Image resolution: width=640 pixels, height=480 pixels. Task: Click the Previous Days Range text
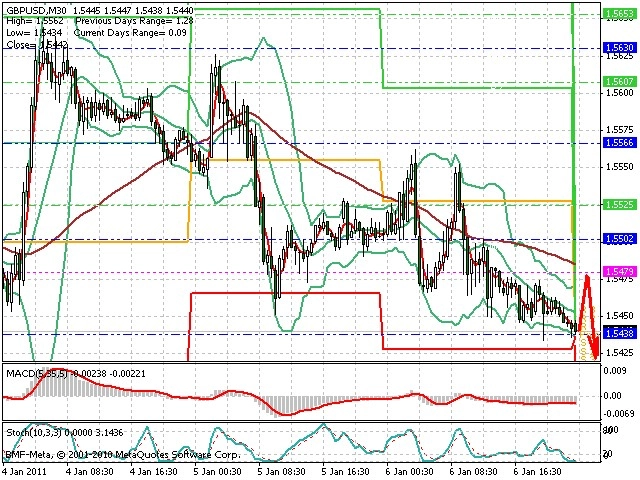[134, 21]
